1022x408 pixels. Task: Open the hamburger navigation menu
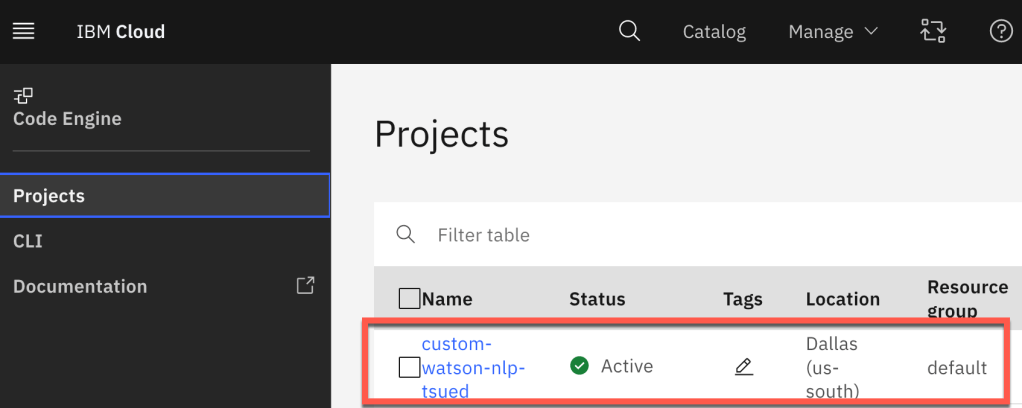(23, 31)
